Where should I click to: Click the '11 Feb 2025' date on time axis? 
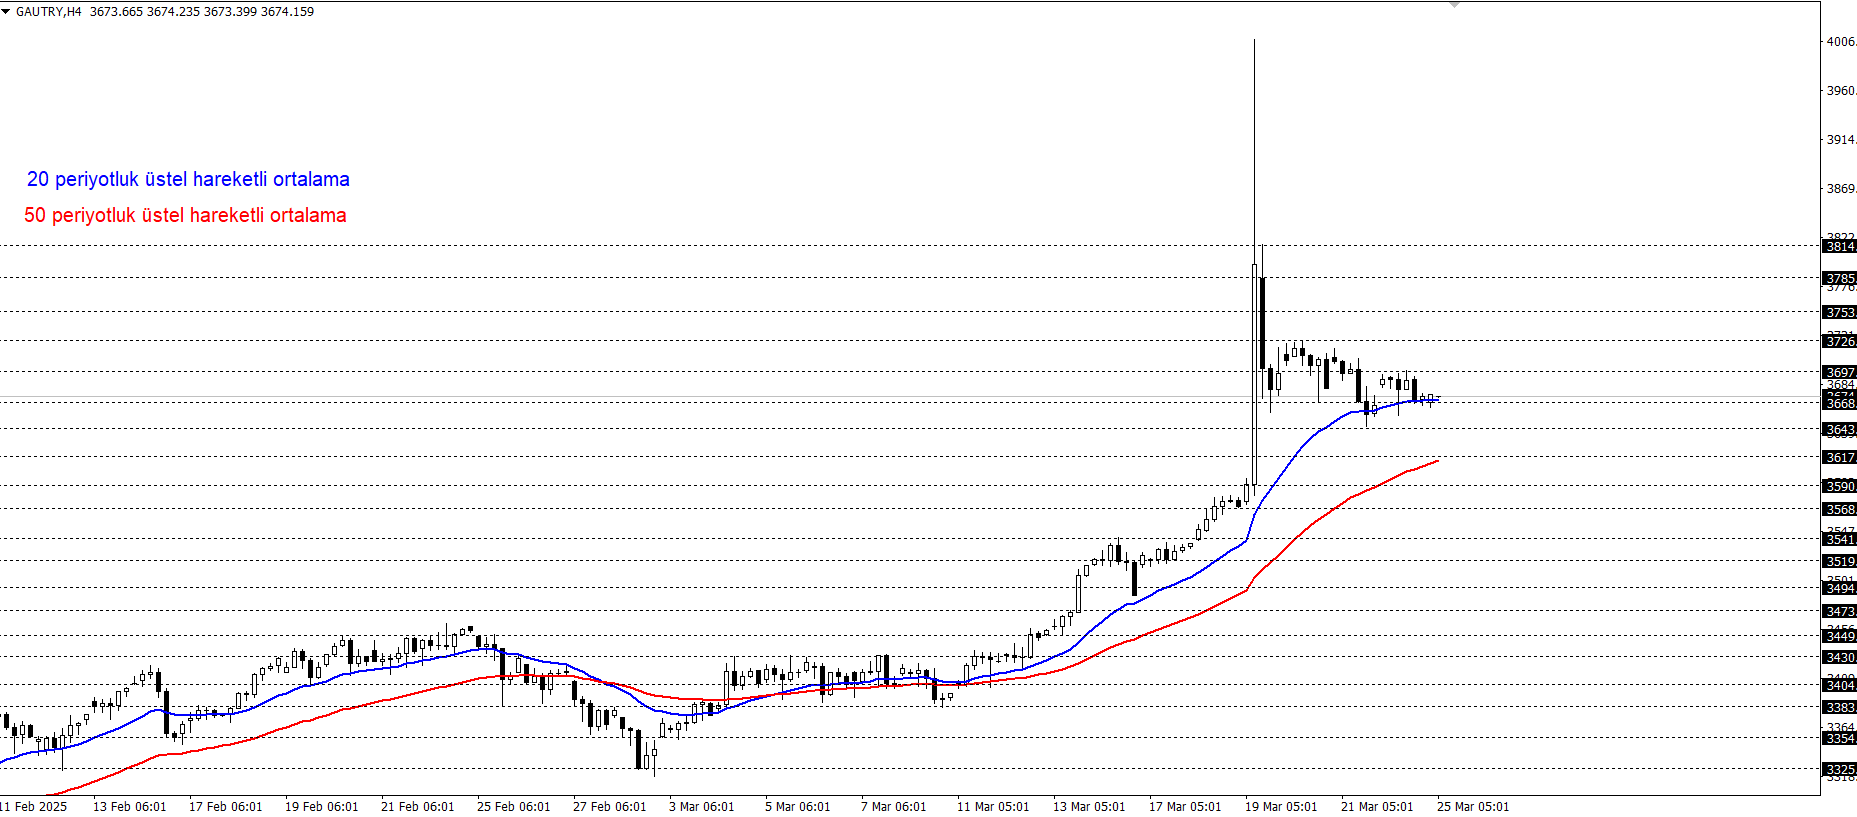(34, 807)
